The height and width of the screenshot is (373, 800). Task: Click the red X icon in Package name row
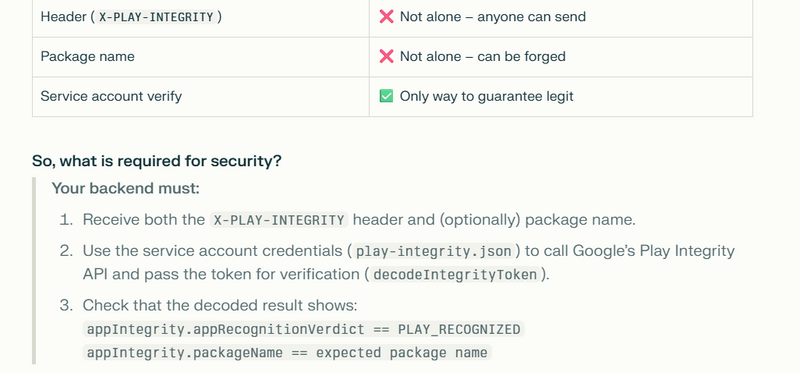pos(386,56)
